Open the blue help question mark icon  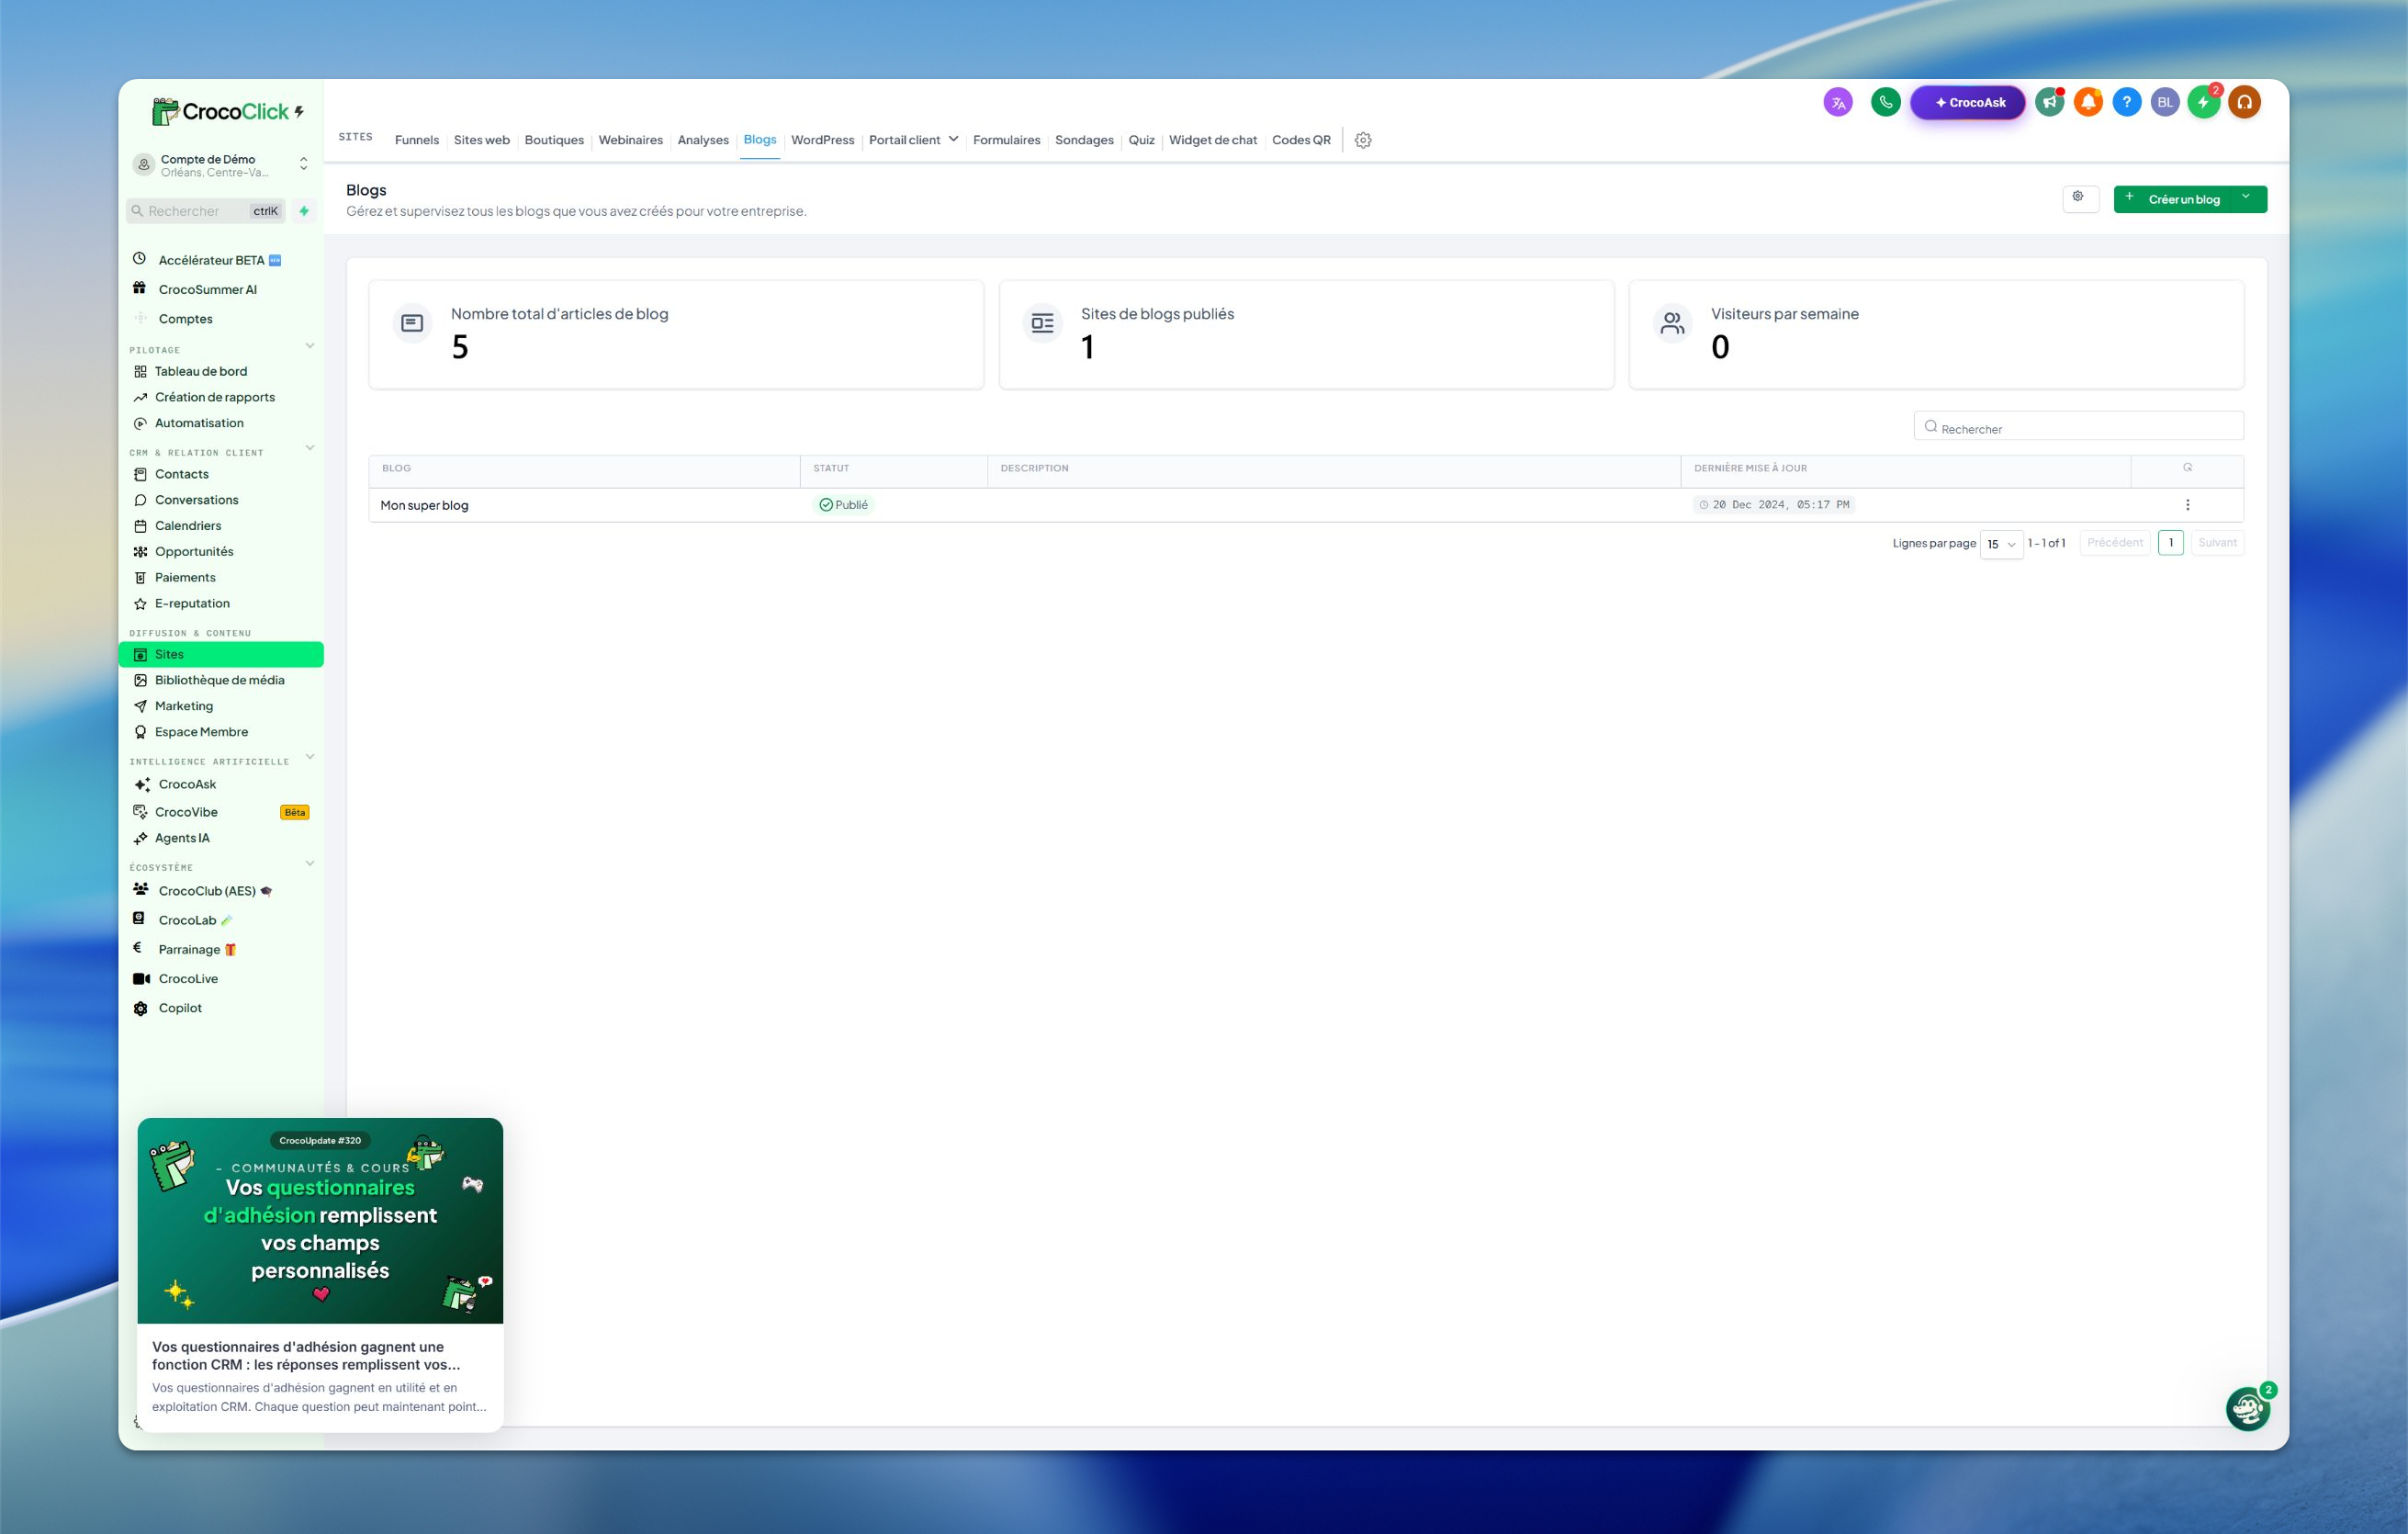pos(2126,102)
